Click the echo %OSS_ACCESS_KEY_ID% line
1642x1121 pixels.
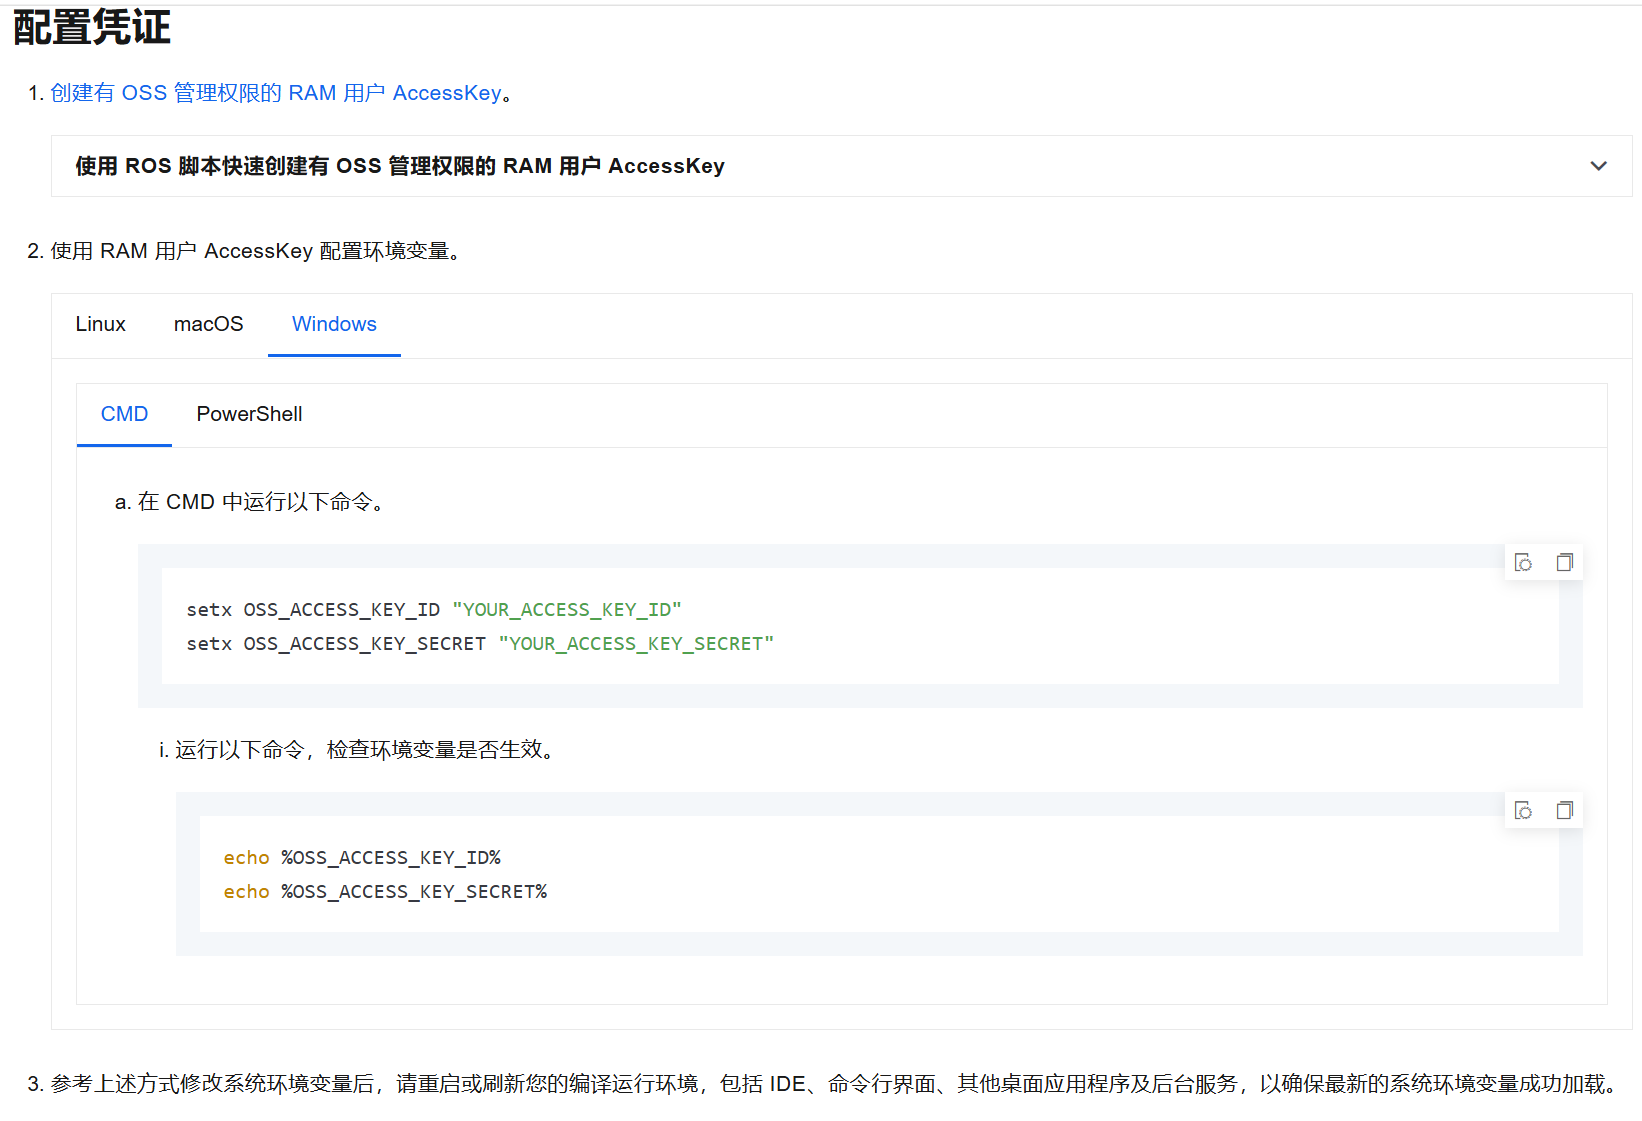coord(362,858)
